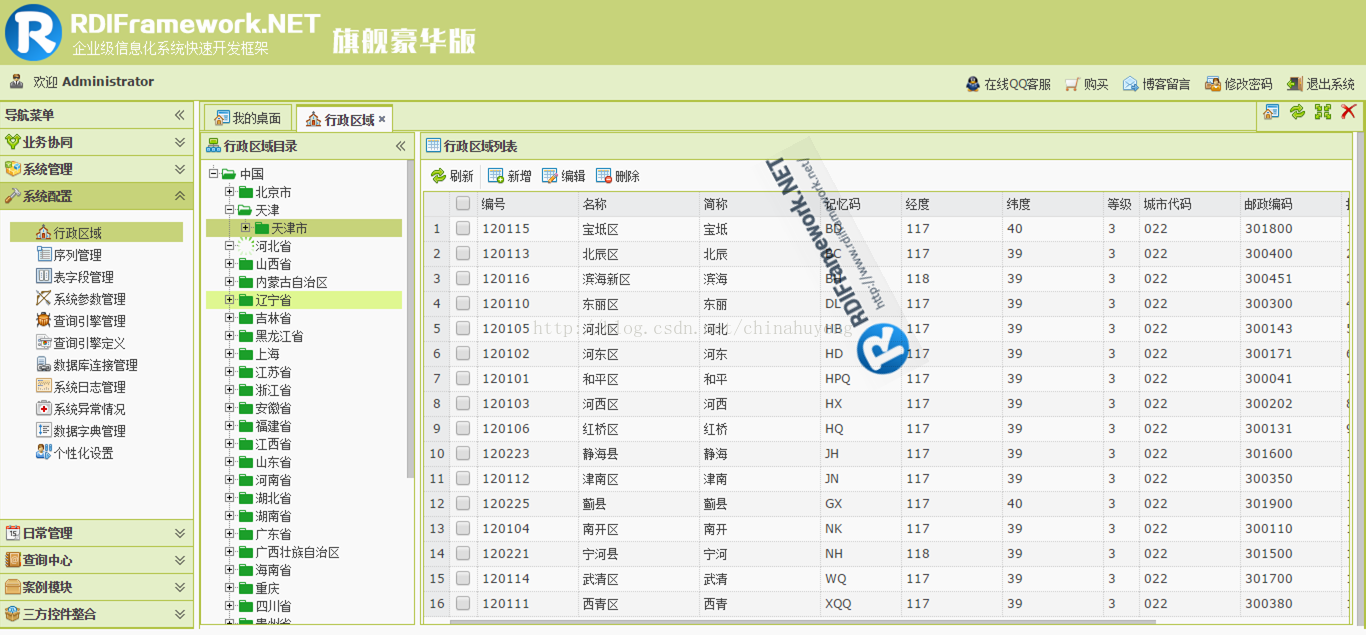Collapse the 行政区域目录 tree panel
Screen dimensions: 1366x635
[x=401, y=146]
